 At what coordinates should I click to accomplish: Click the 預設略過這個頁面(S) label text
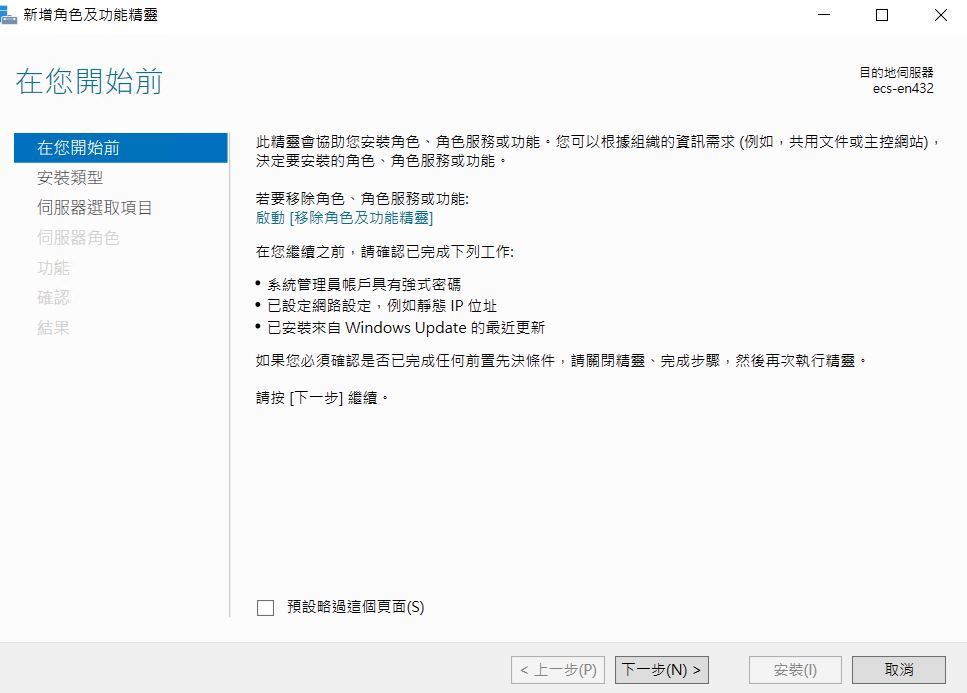[356, 607]
